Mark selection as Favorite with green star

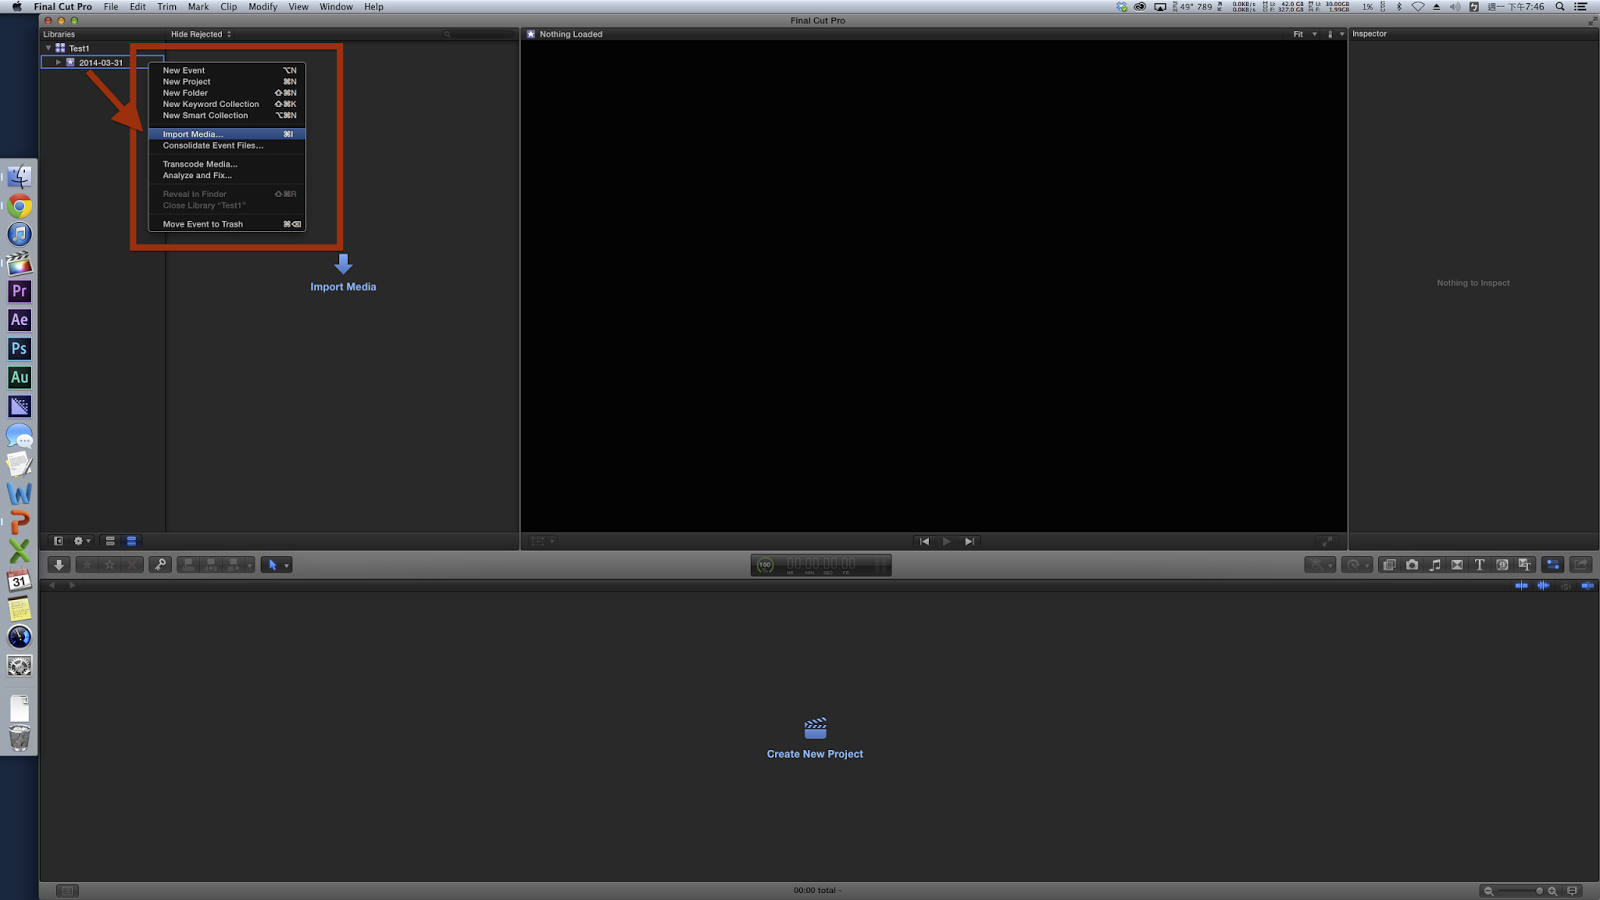pos(87,565)
